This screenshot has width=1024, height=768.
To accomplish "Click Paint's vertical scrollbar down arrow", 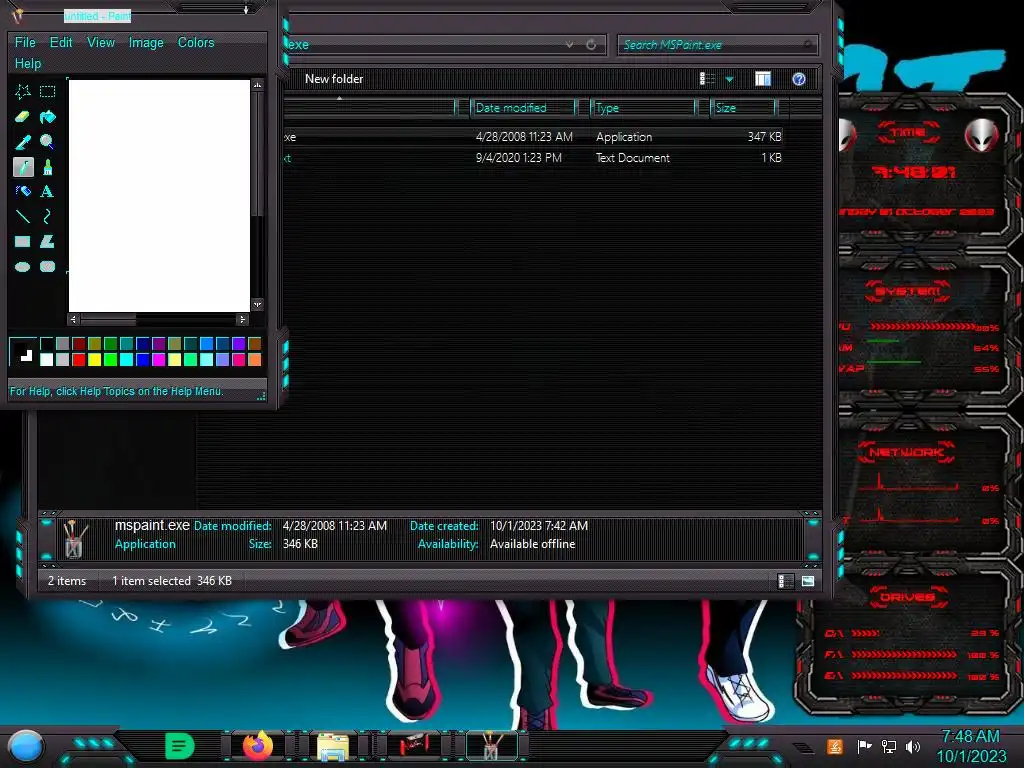I will [257, 305].
